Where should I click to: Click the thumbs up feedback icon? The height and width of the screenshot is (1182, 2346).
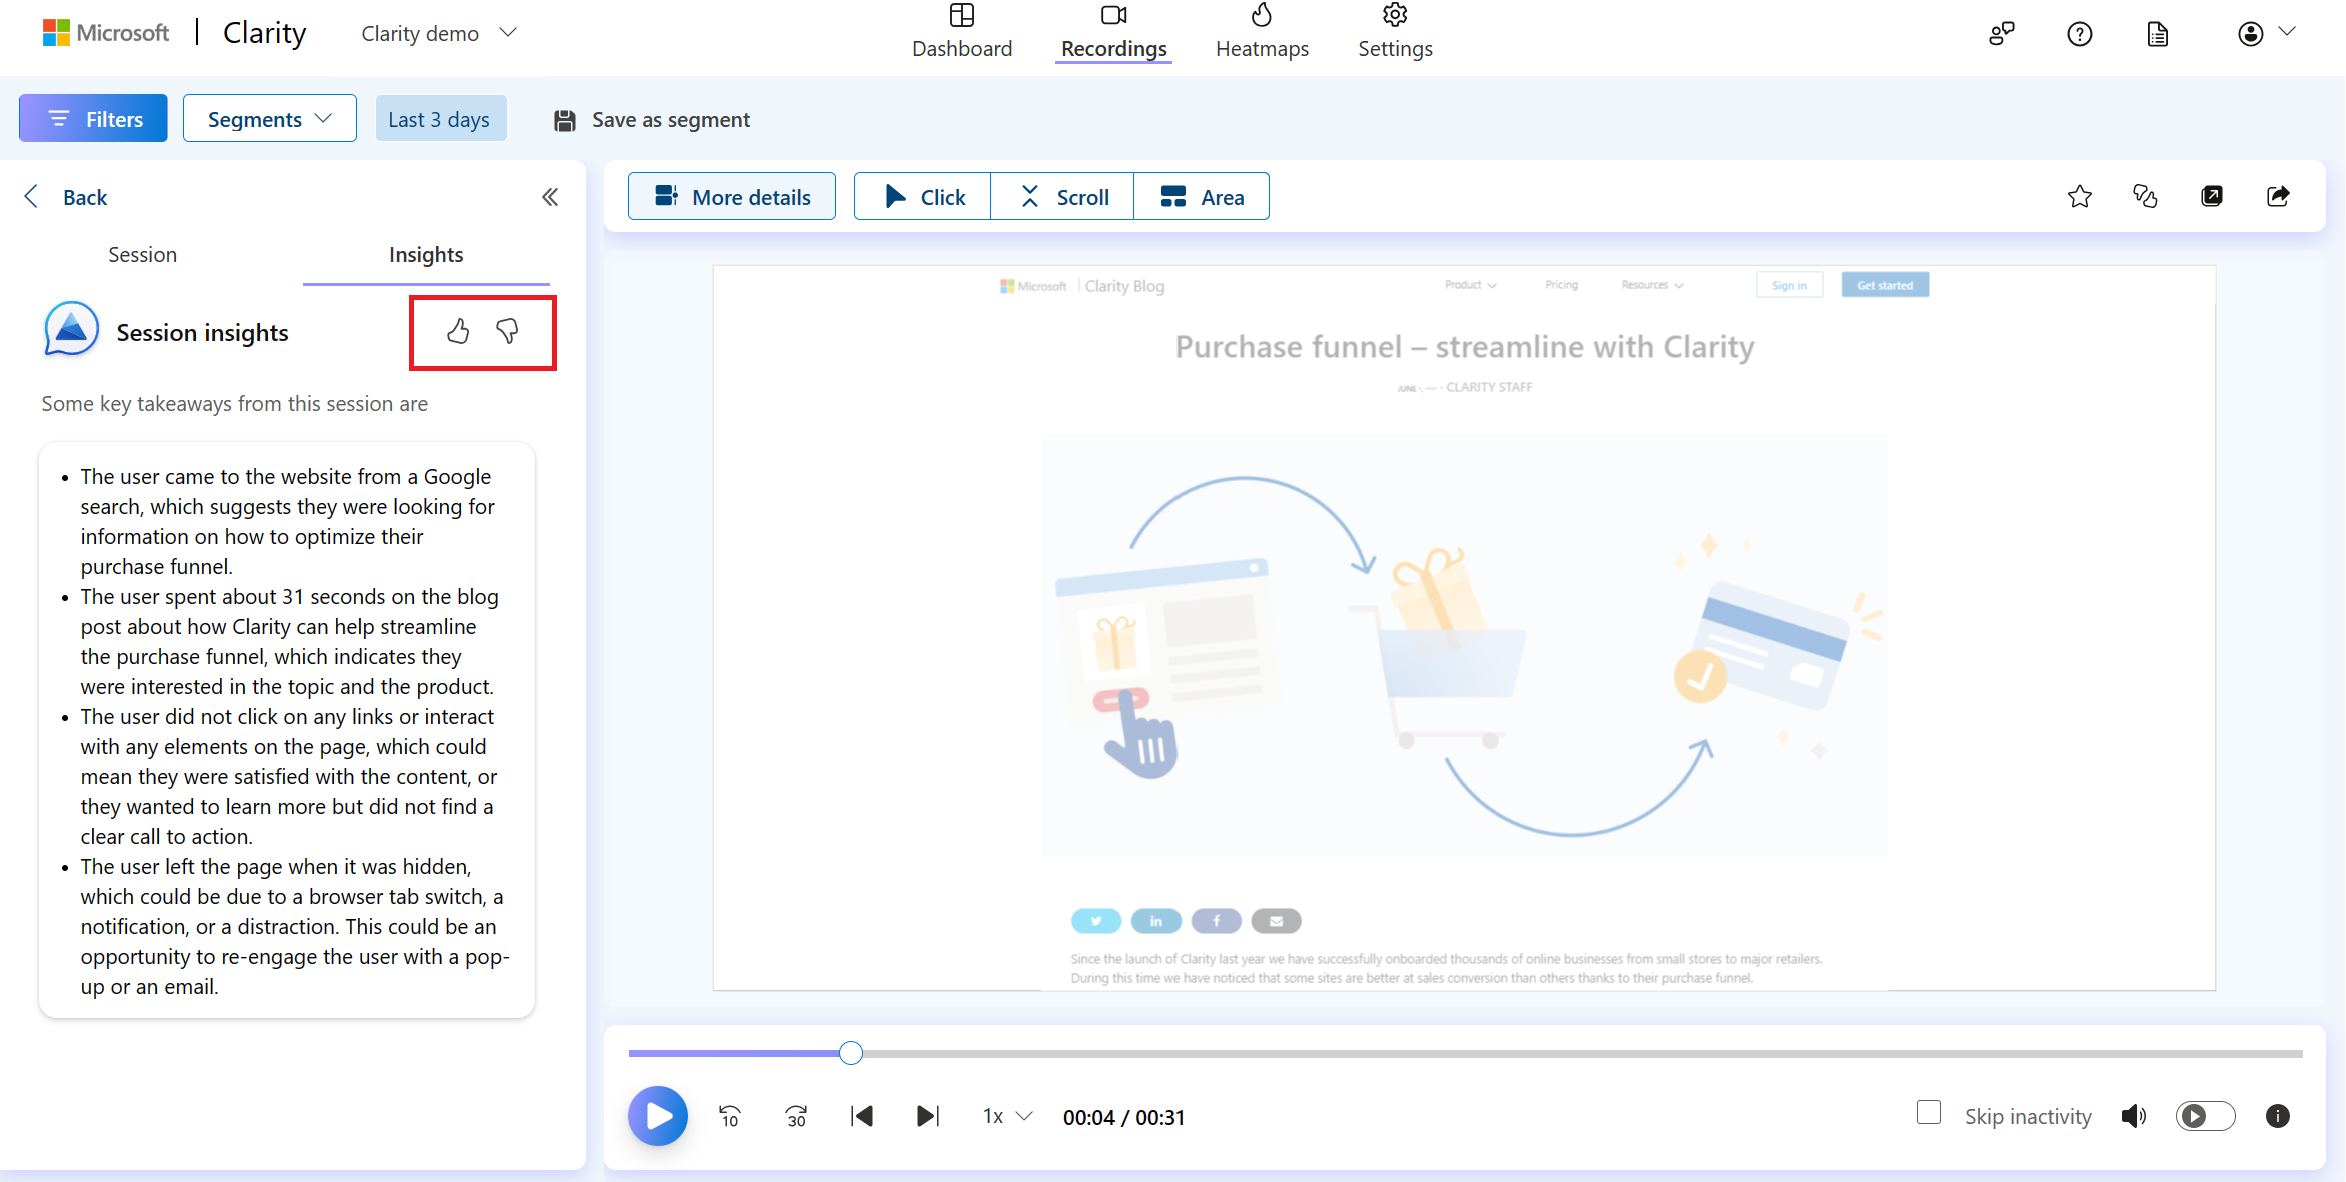[x=458, y=331]
